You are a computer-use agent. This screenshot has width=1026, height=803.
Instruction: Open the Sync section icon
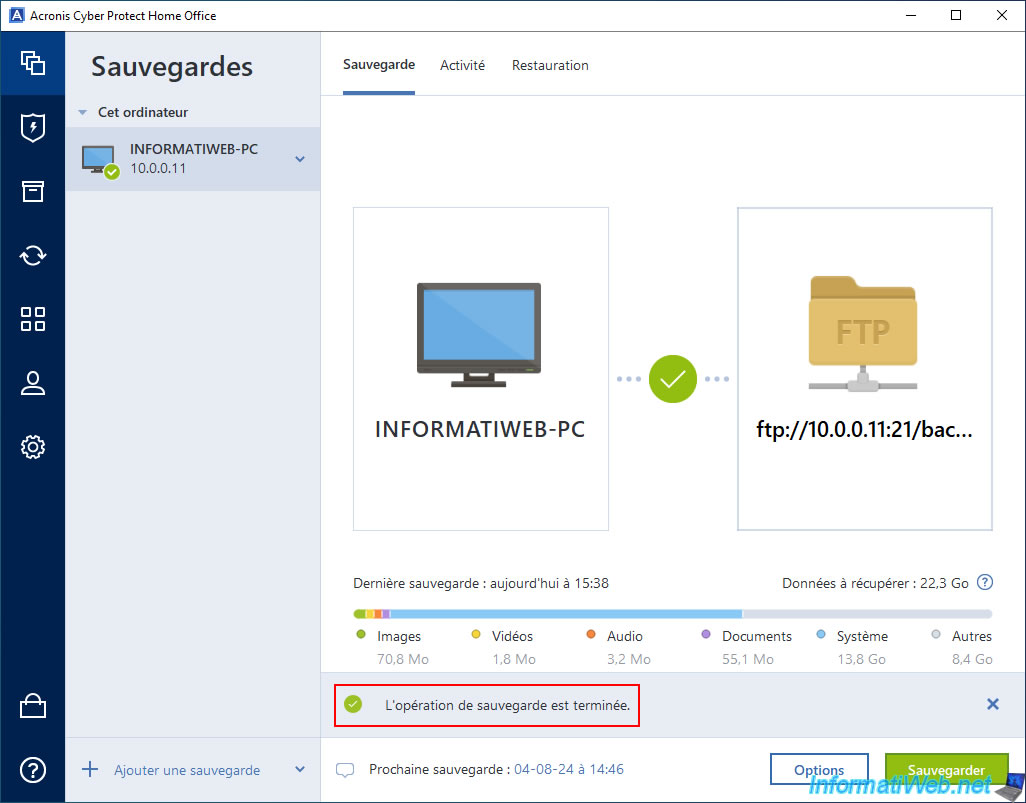click(x=33, y=255)
